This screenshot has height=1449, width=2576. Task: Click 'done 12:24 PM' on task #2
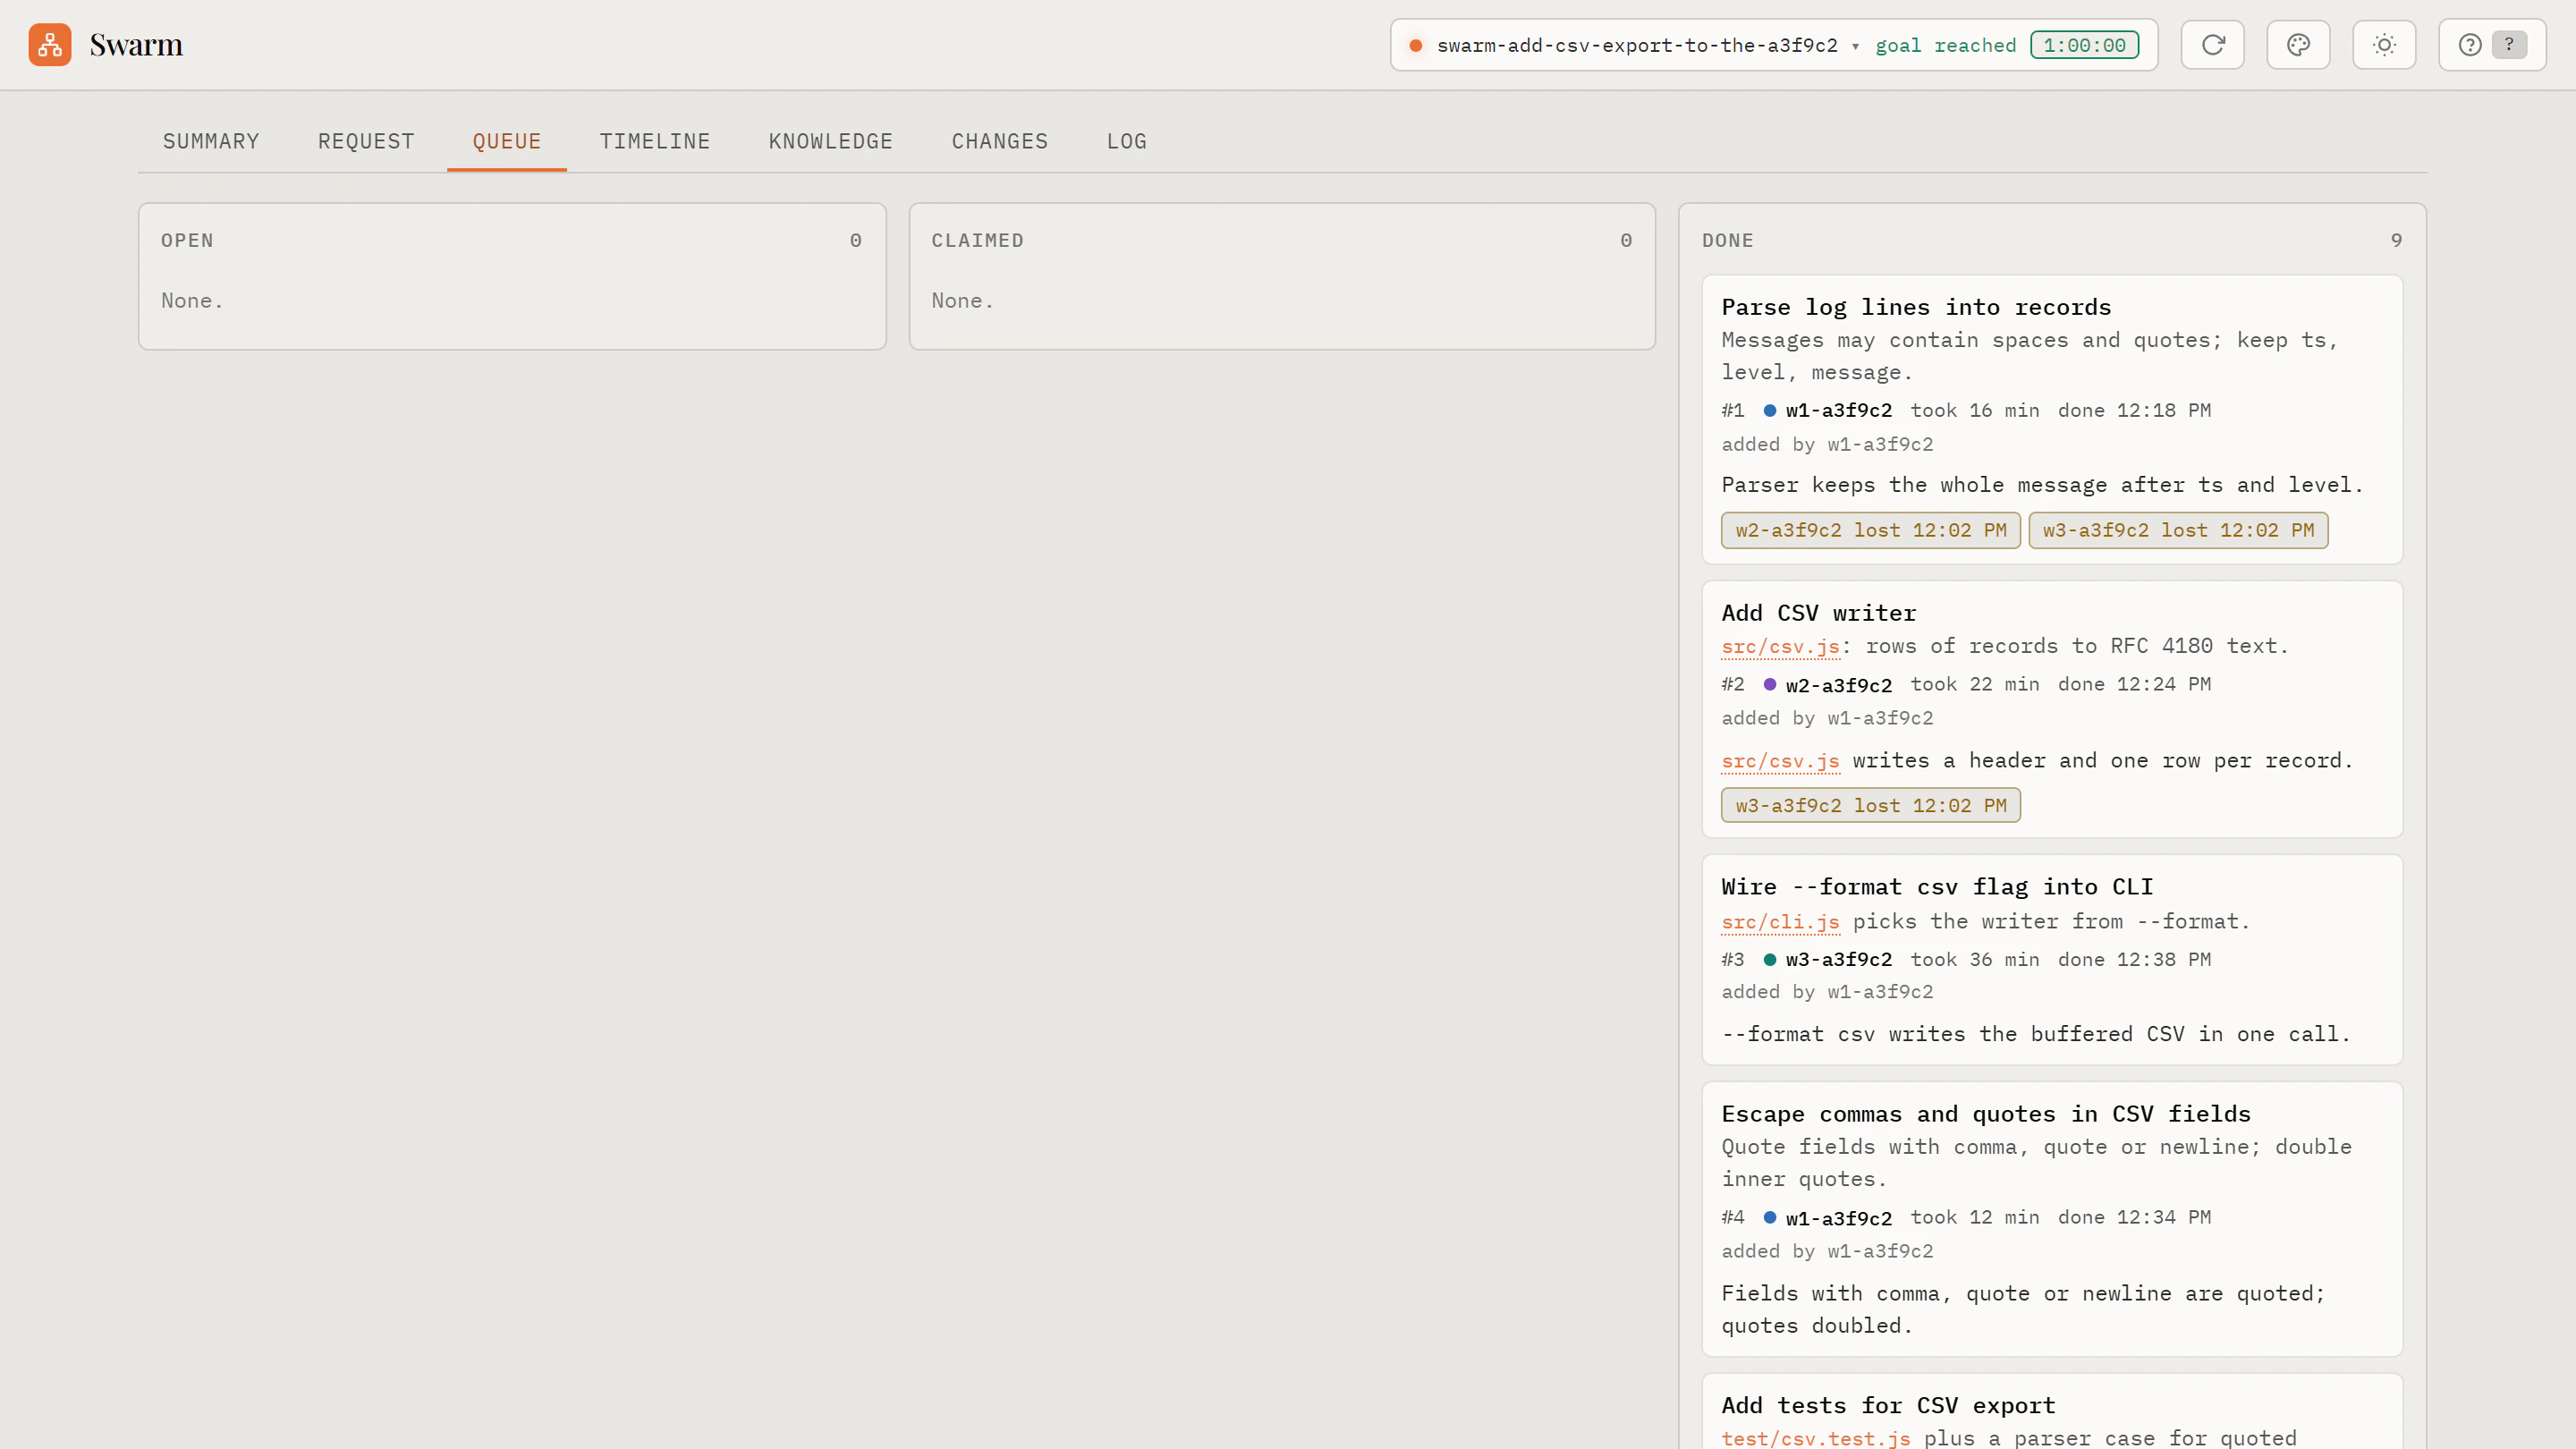(2134, 684)
